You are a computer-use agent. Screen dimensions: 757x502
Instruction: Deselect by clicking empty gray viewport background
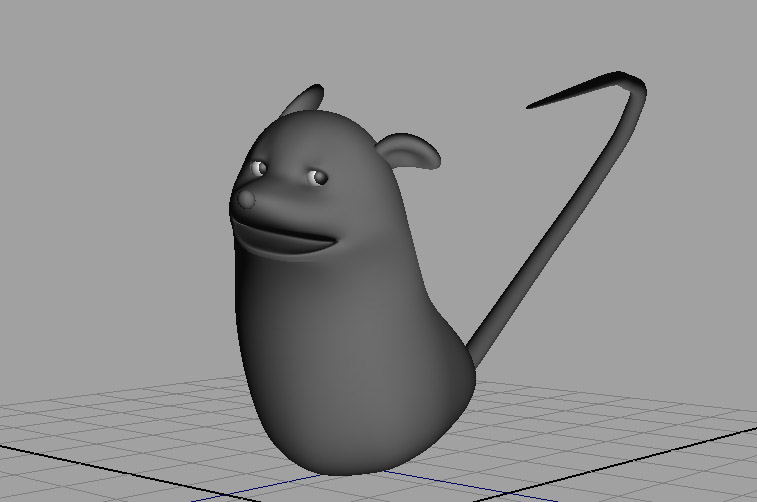click(120, 150)
